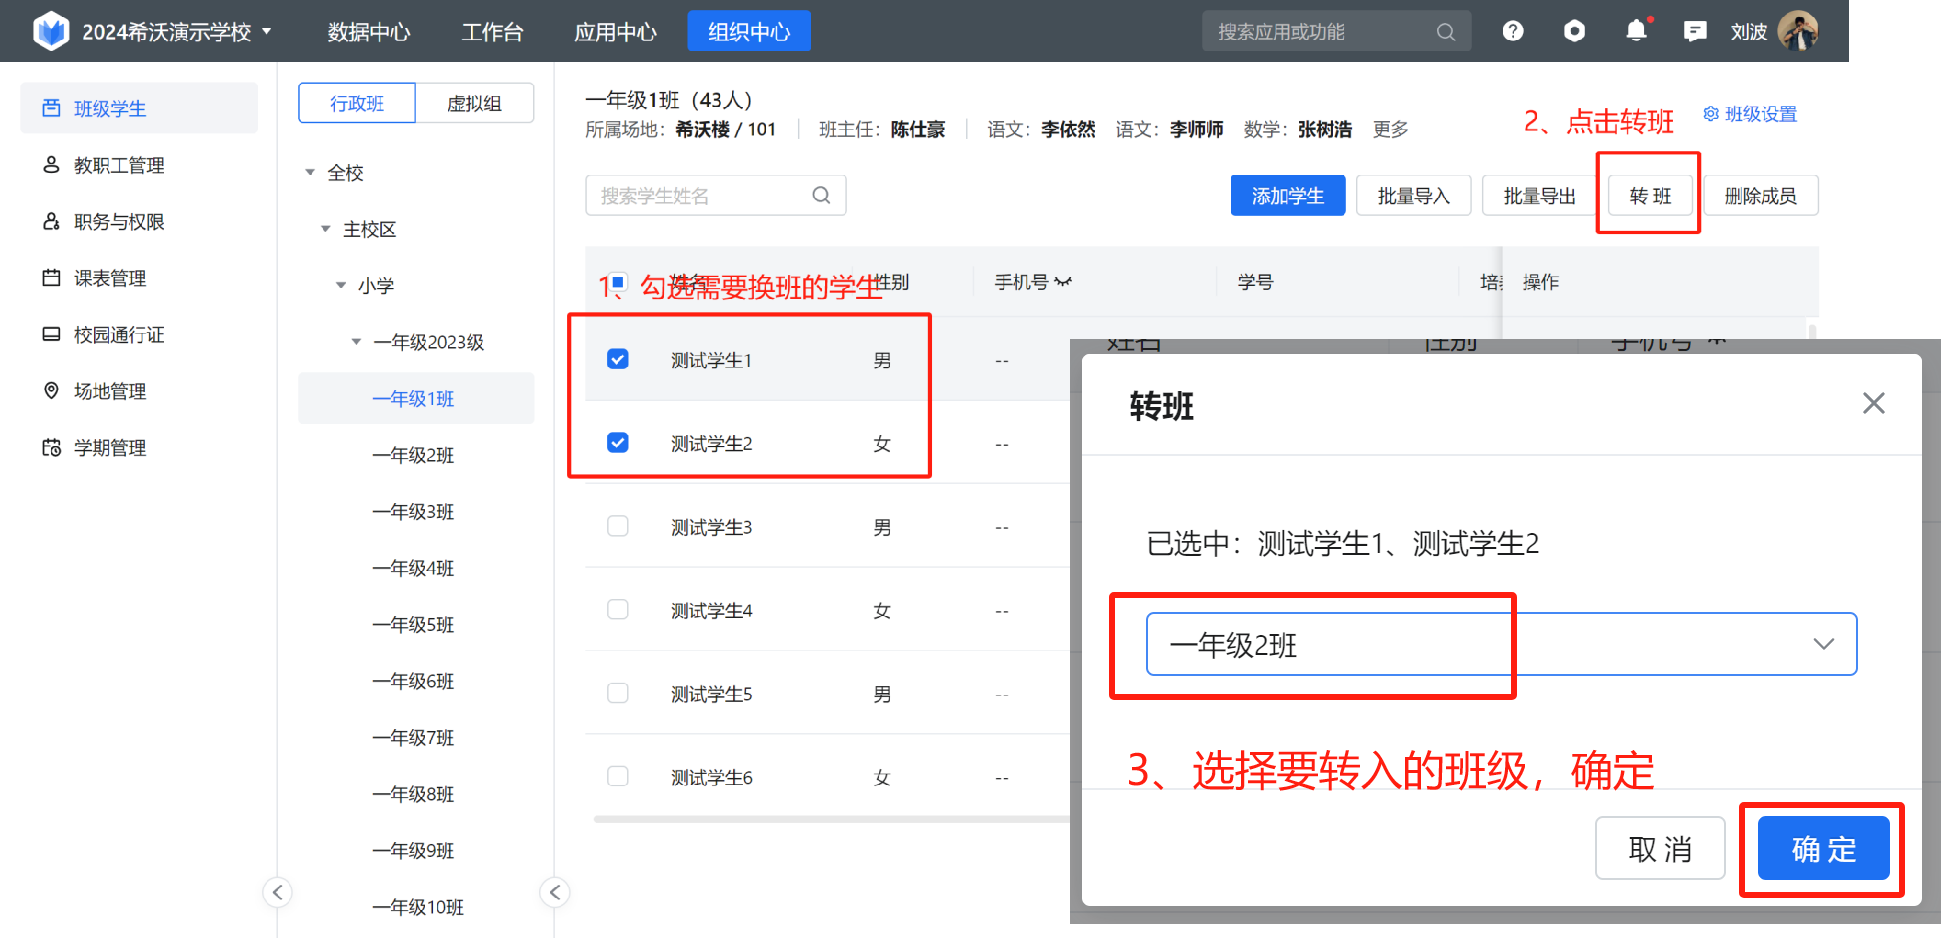Check the 测试学生3 checkbox
The image size is (1941, 939).
618,526
